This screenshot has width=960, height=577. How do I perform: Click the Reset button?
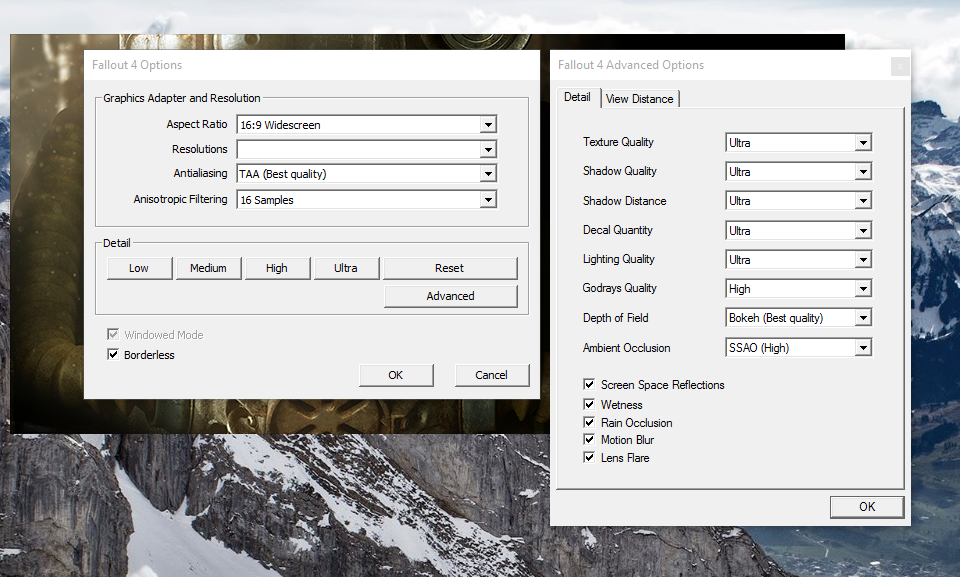(450, 268)
